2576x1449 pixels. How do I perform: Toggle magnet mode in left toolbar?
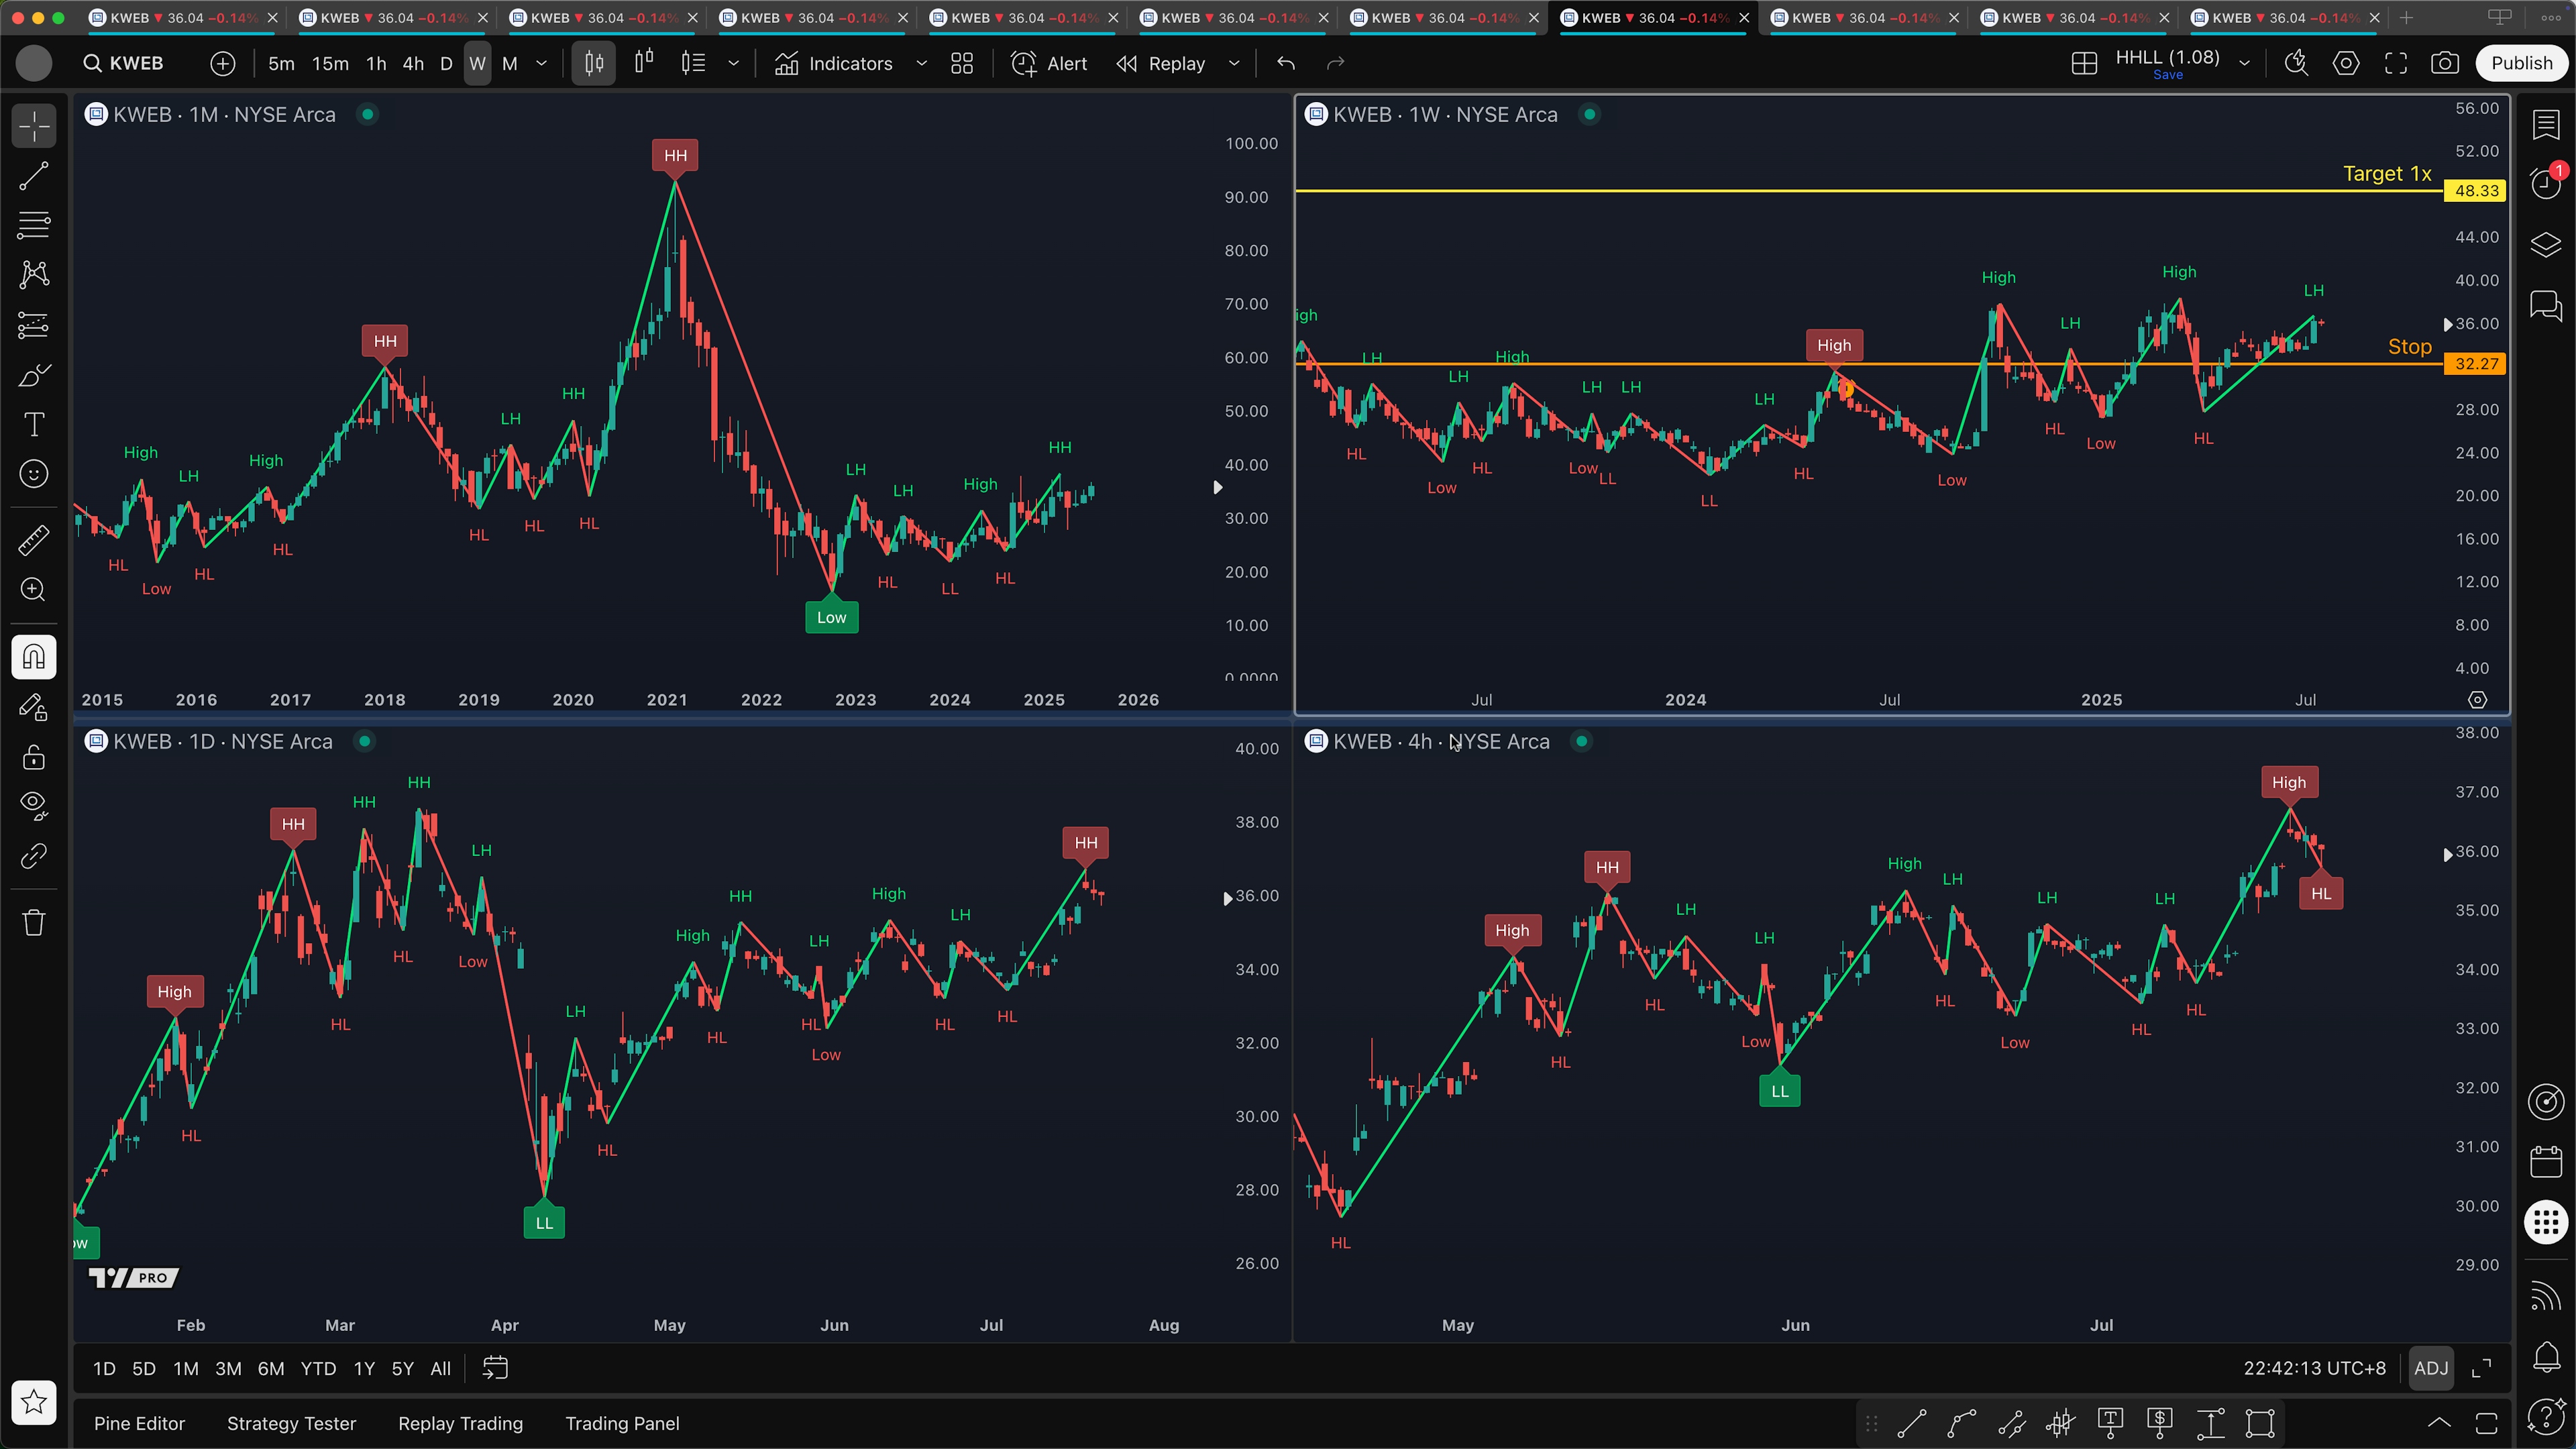point(34,657)
